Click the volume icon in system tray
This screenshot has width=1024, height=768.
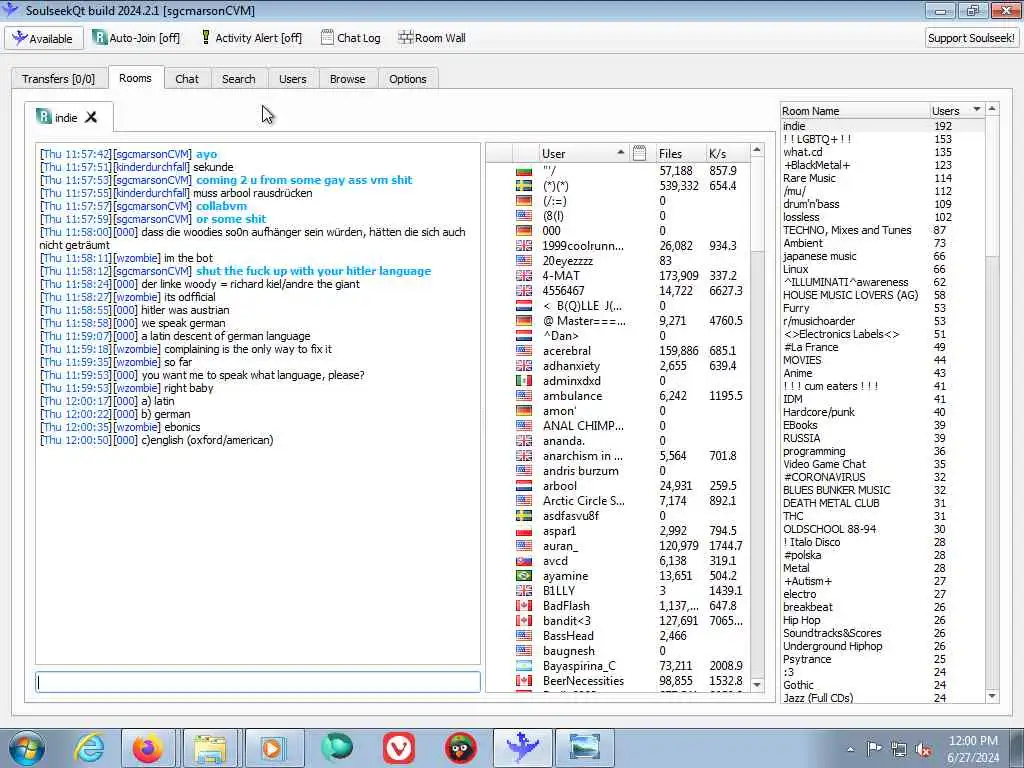pos(924,750)
